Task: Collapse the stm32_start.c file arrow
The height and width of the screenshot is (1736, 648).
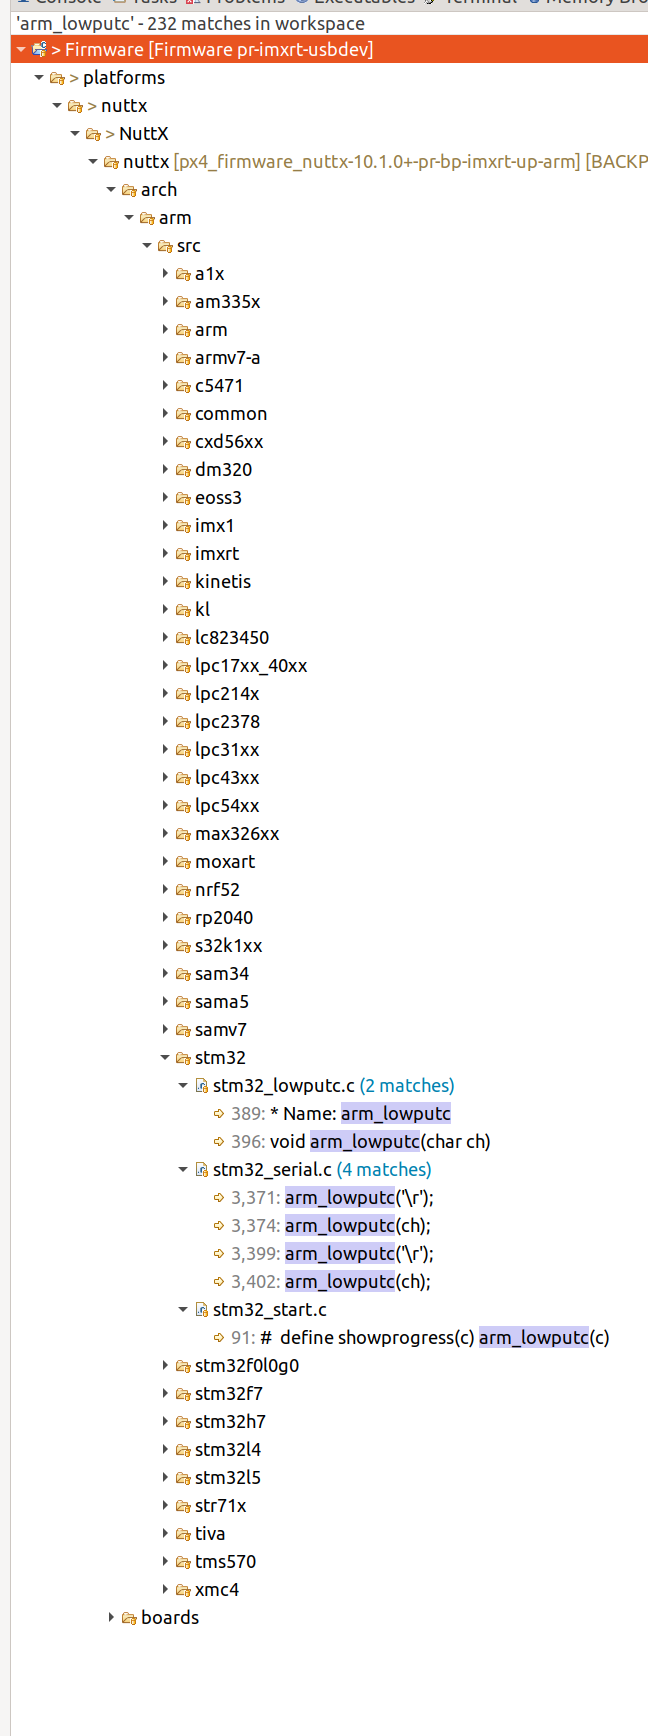Action: 183,1309
